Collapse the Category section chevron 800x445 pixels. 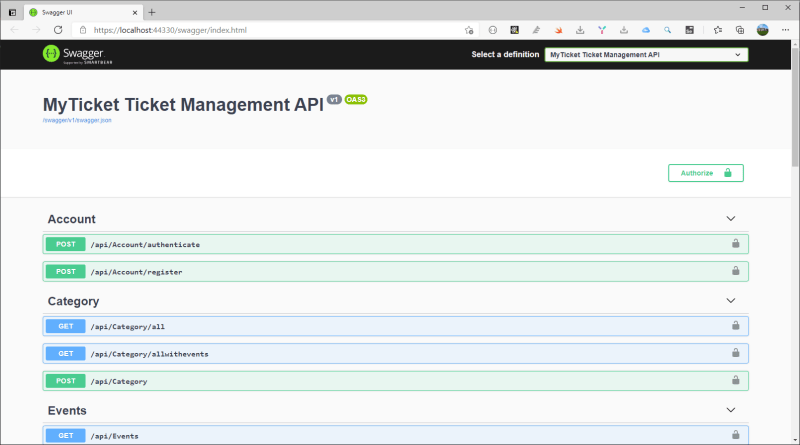coord(731,301)
